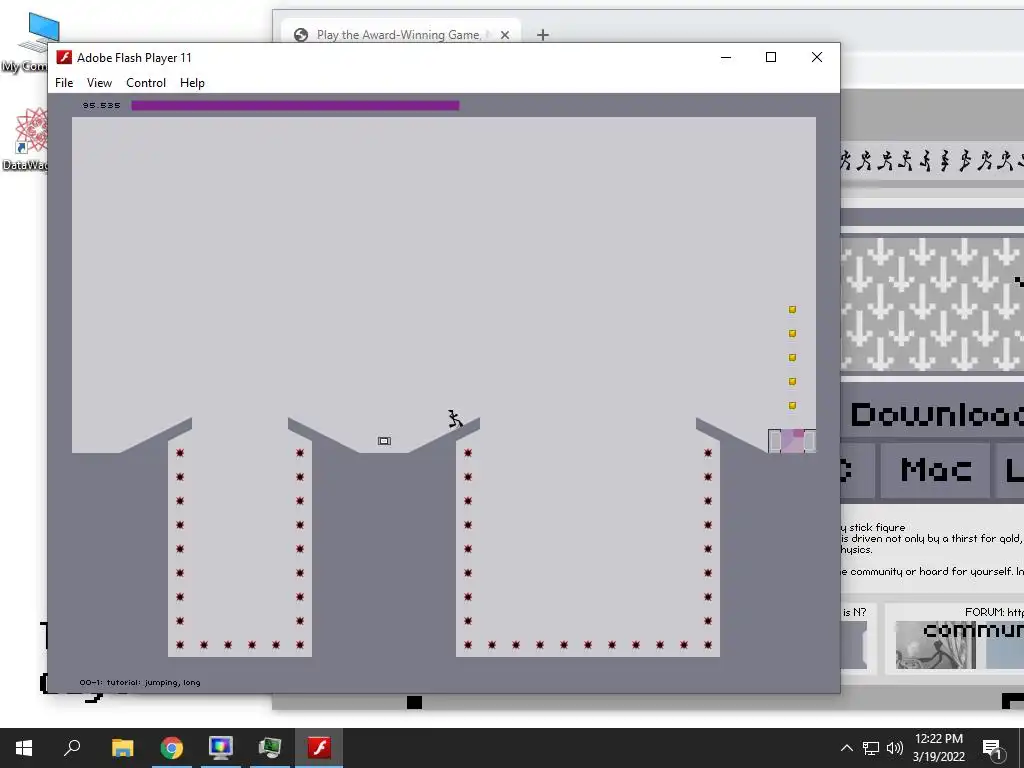Click the volume speaker tray icon
Viewport: 1024px width, 768px height.
(895, 748)
